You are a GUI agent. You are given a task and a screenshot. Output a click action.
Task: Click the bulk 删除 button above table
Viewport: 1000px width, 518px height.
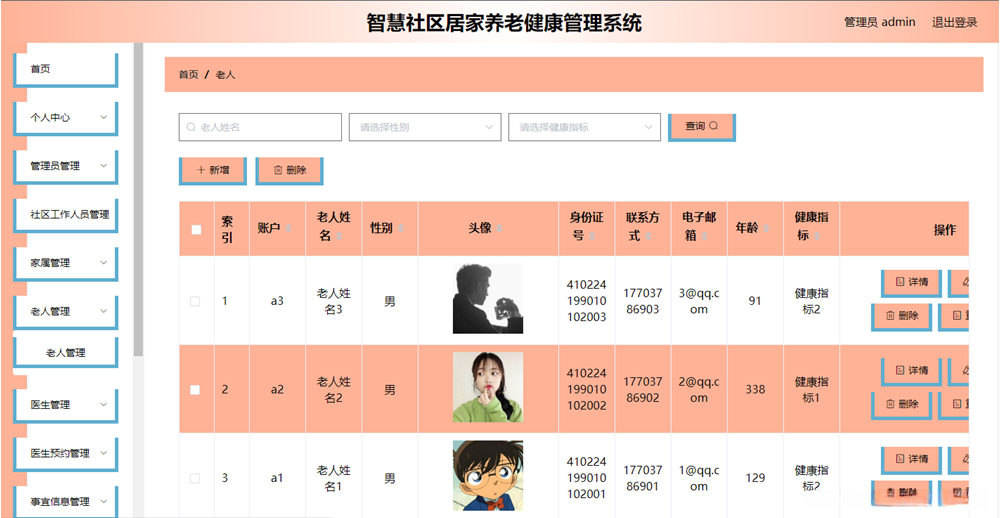point(289,170)
